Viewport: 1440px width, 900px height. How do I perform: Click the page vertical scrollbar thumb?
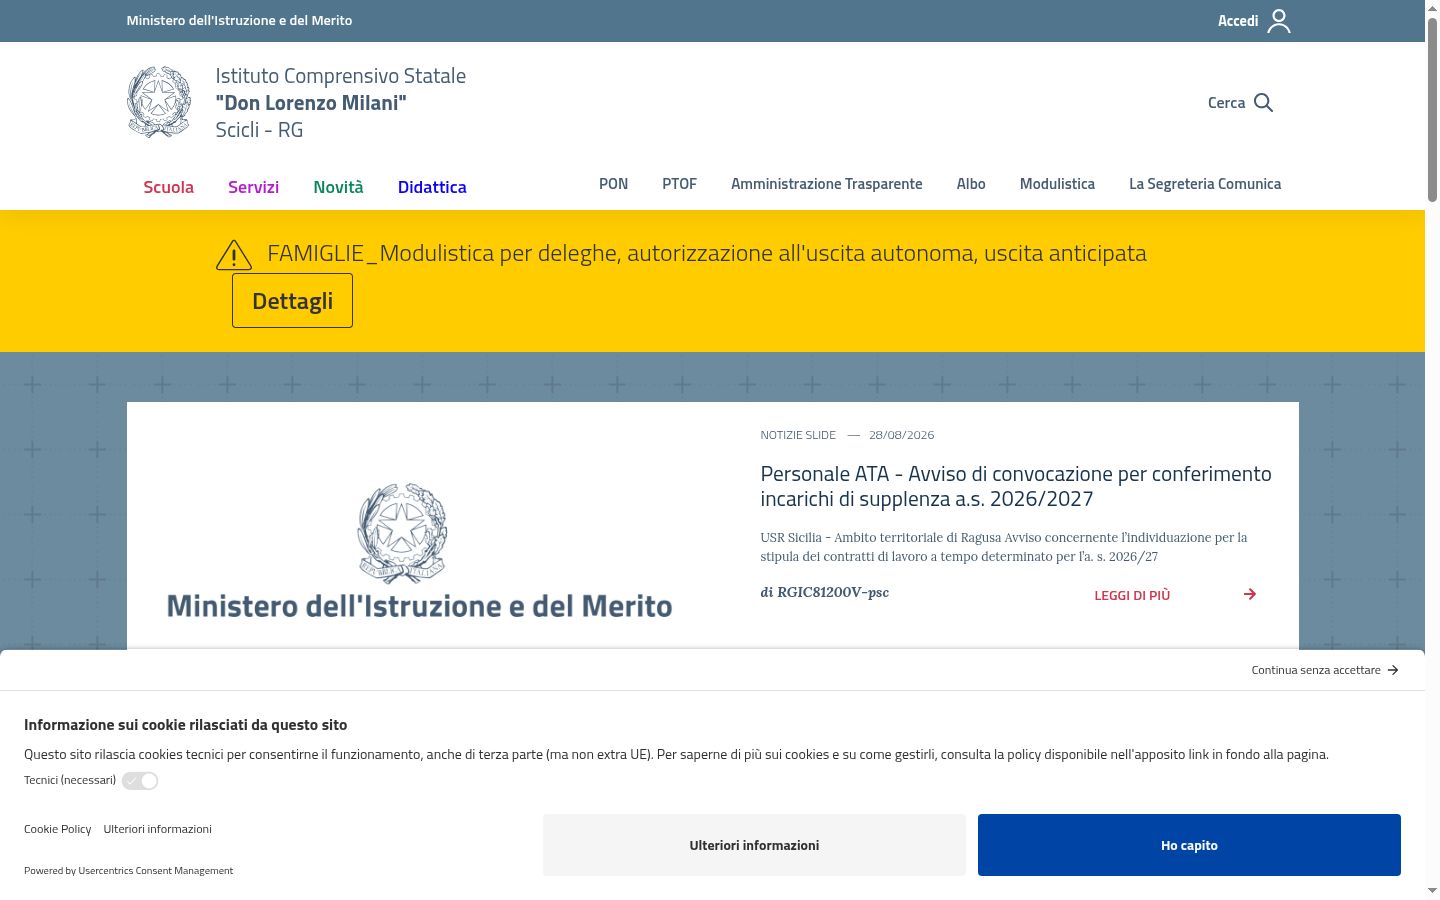1432,110
